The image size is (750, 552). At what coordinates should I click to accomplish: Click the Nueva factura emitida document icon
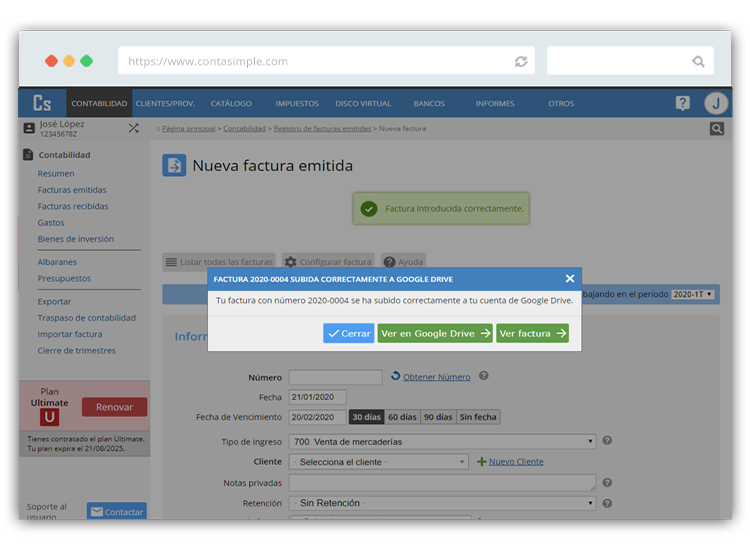tap(174, 166)
